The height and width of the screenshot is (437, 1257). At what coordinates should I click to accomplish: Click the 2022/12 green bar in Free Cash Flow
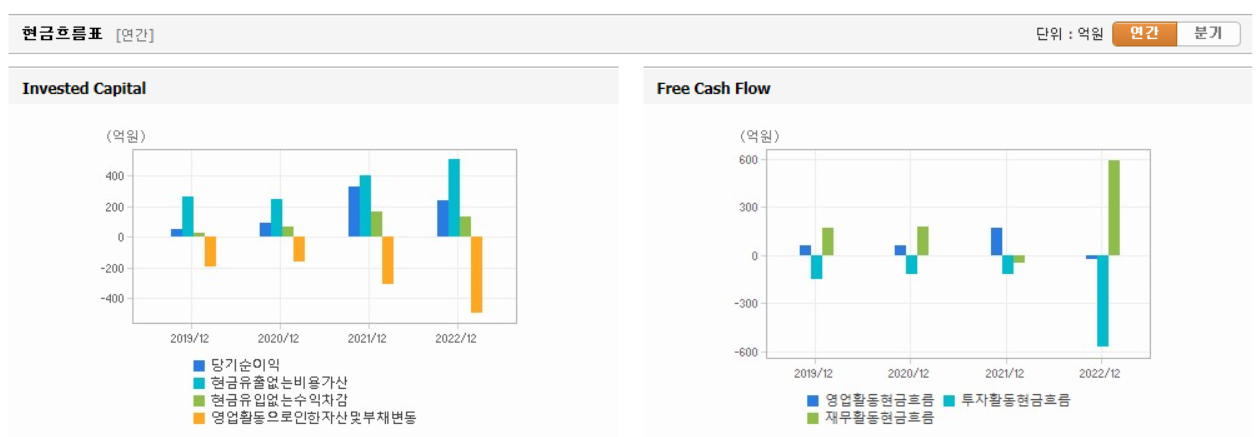pos(1114,208)
